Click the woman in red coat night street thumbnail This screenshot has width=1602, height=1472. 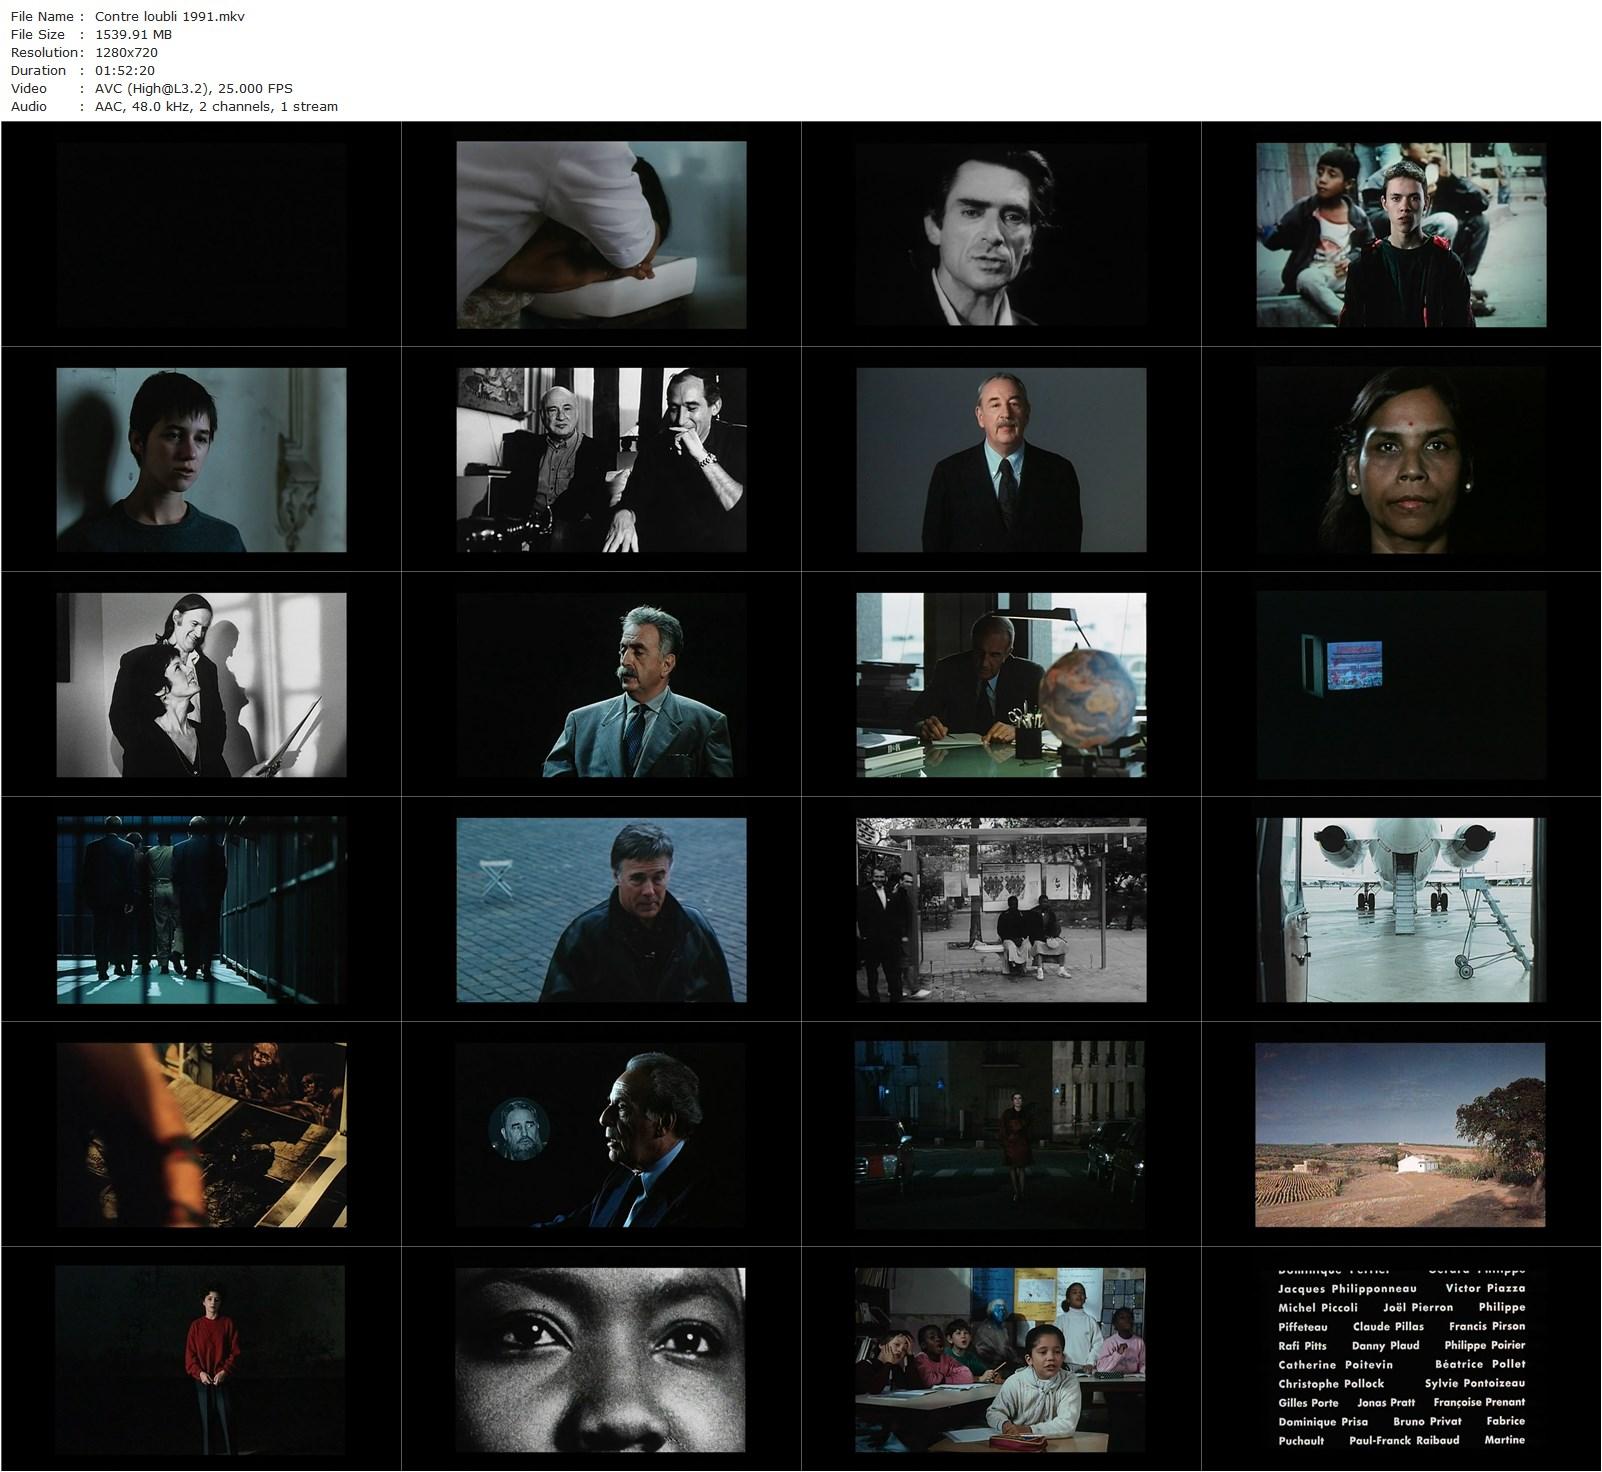1001,1135
